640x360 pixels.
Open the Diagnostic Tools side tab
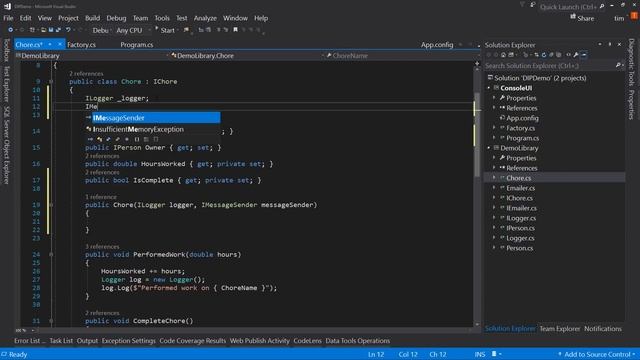pyautogui.click(x=631, y=62)
